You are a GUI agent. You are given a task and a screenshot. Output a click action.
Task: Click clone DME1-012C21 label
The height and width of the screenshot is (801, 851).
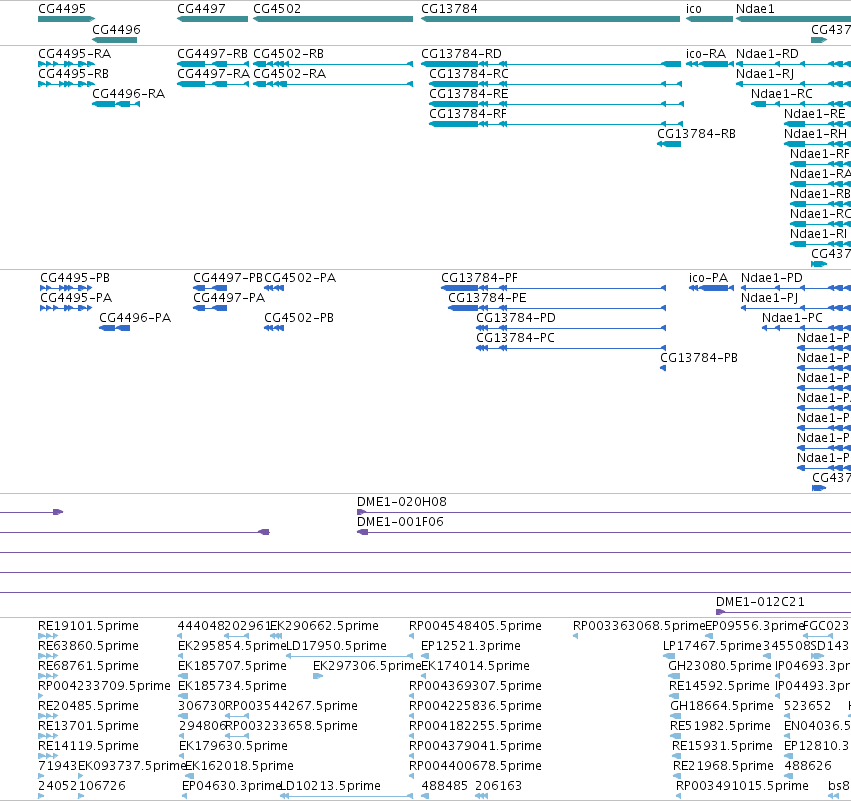pos(760,601)
